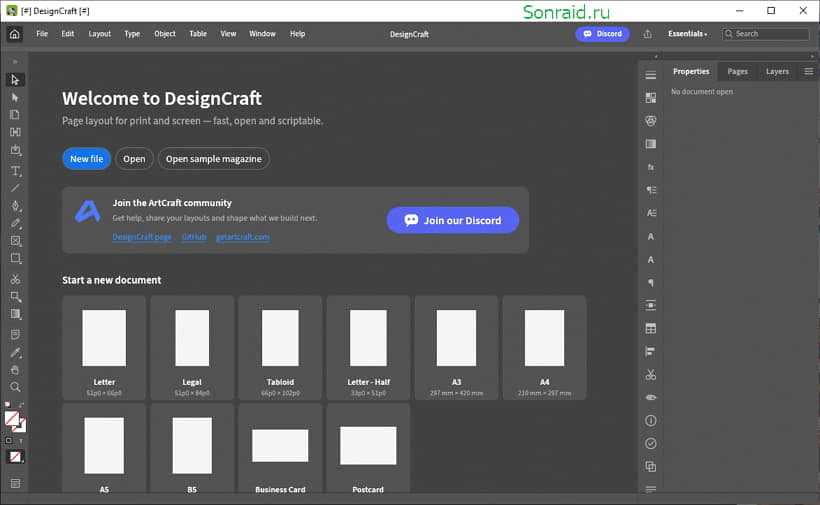Screen dimensions: 820x505
Task: Open the Swatches panel icon in dock
Action: (x=651, y=98)
